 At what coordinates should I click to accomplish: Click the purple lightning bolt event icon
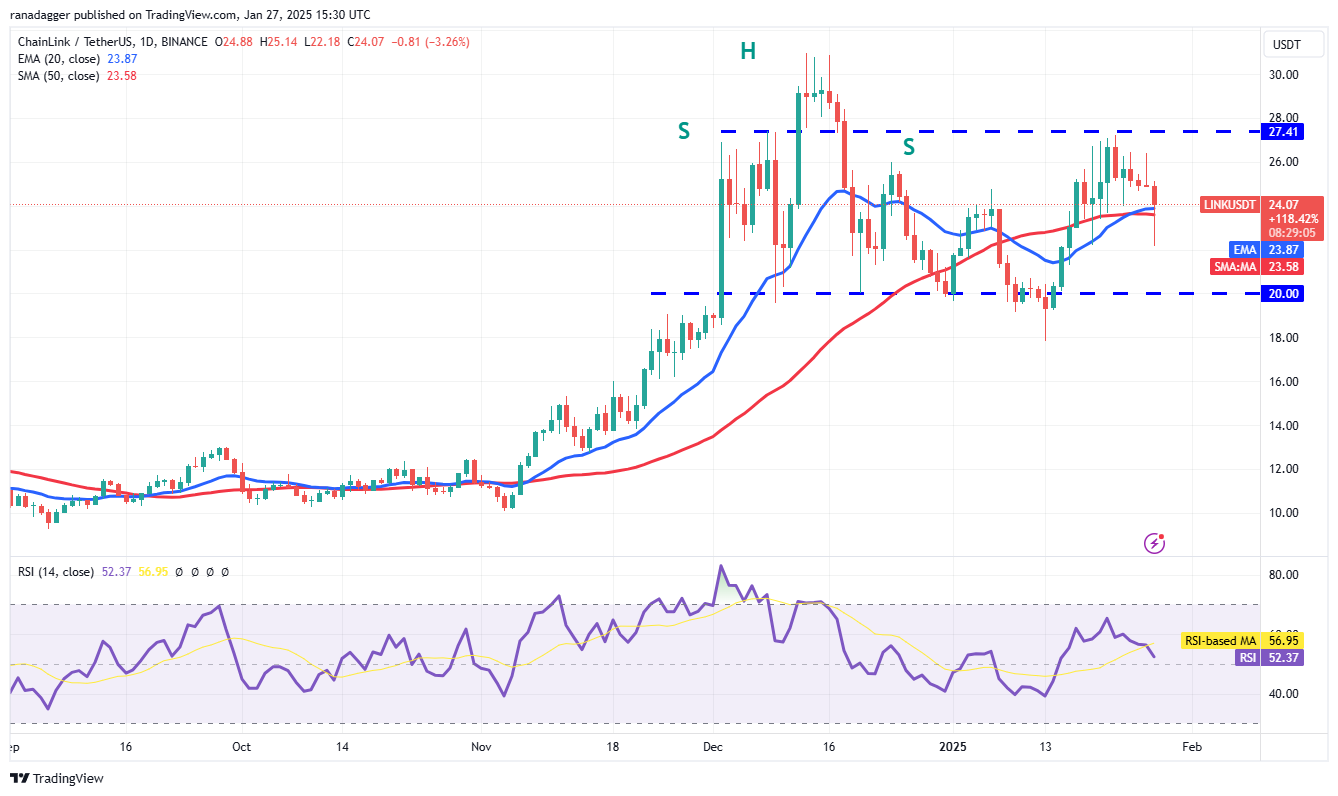pos(1155,543)
